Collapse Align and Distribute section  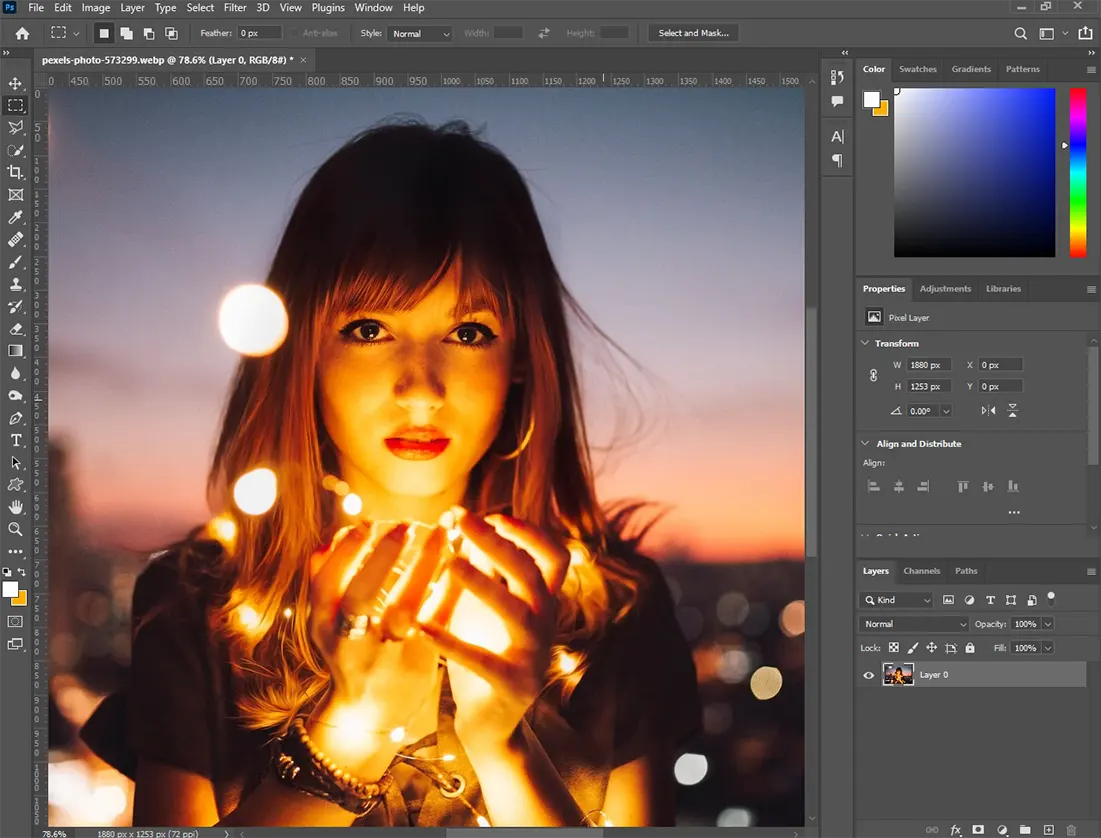pyautogui.click(x=865, y=443)
